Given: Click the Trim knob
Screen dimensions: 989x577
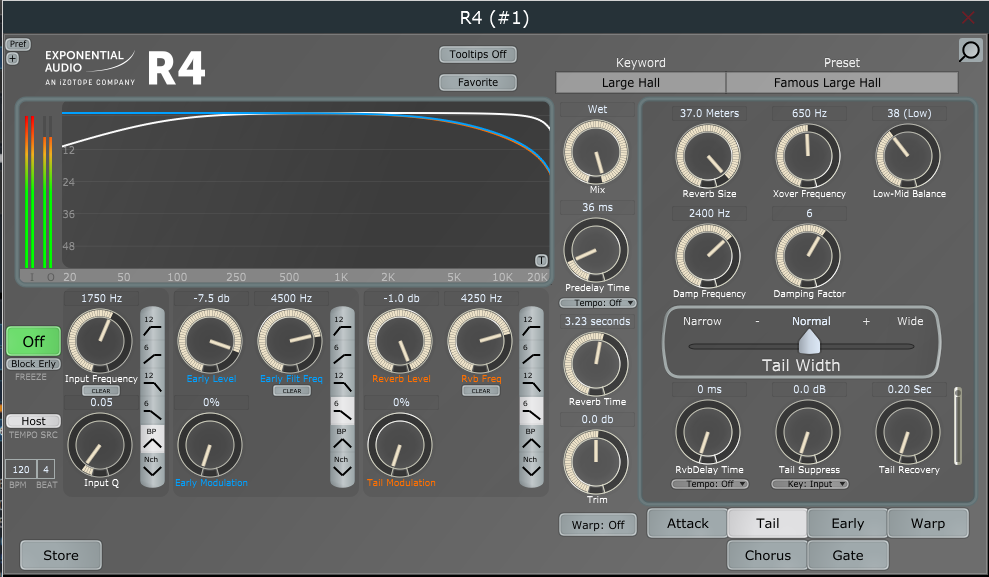Looking at the screenshot, I should pos(596,462).
